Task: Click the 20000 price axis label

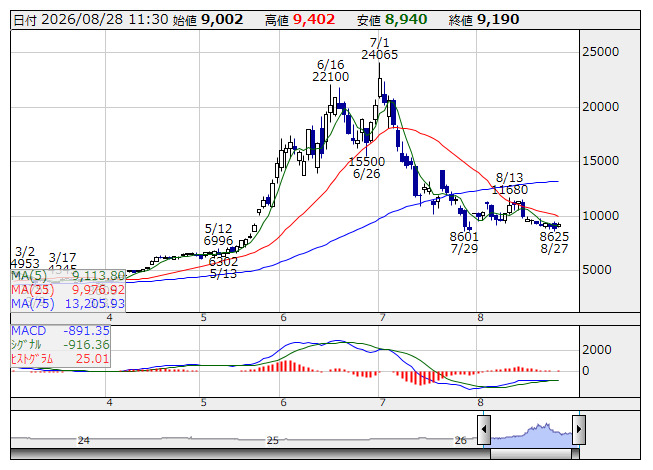Action: coord(601,107)
